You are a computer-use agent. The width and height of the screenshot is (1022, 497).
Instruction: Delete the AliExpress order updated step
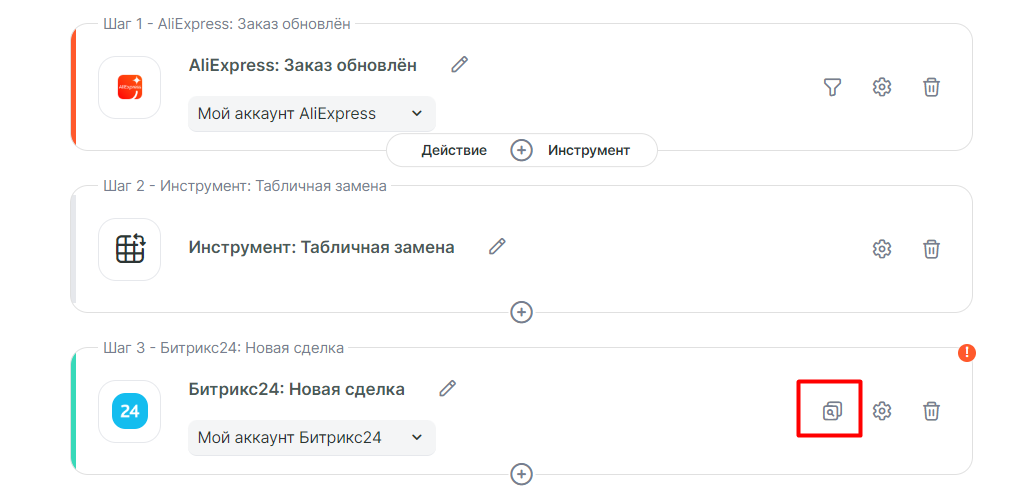(931, 87)
